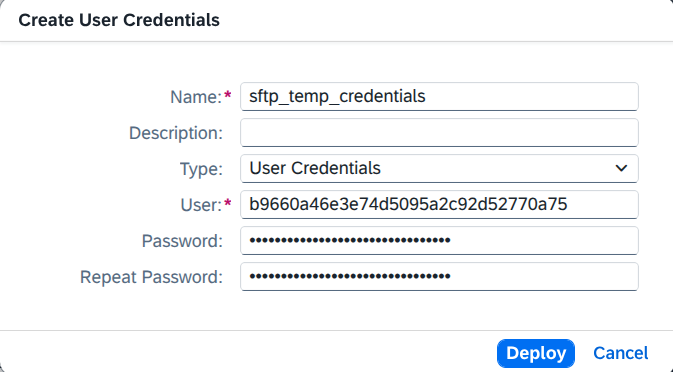Click the Repeat Password label text
This screenshot has width=673, height=372.
click(152, 277)
